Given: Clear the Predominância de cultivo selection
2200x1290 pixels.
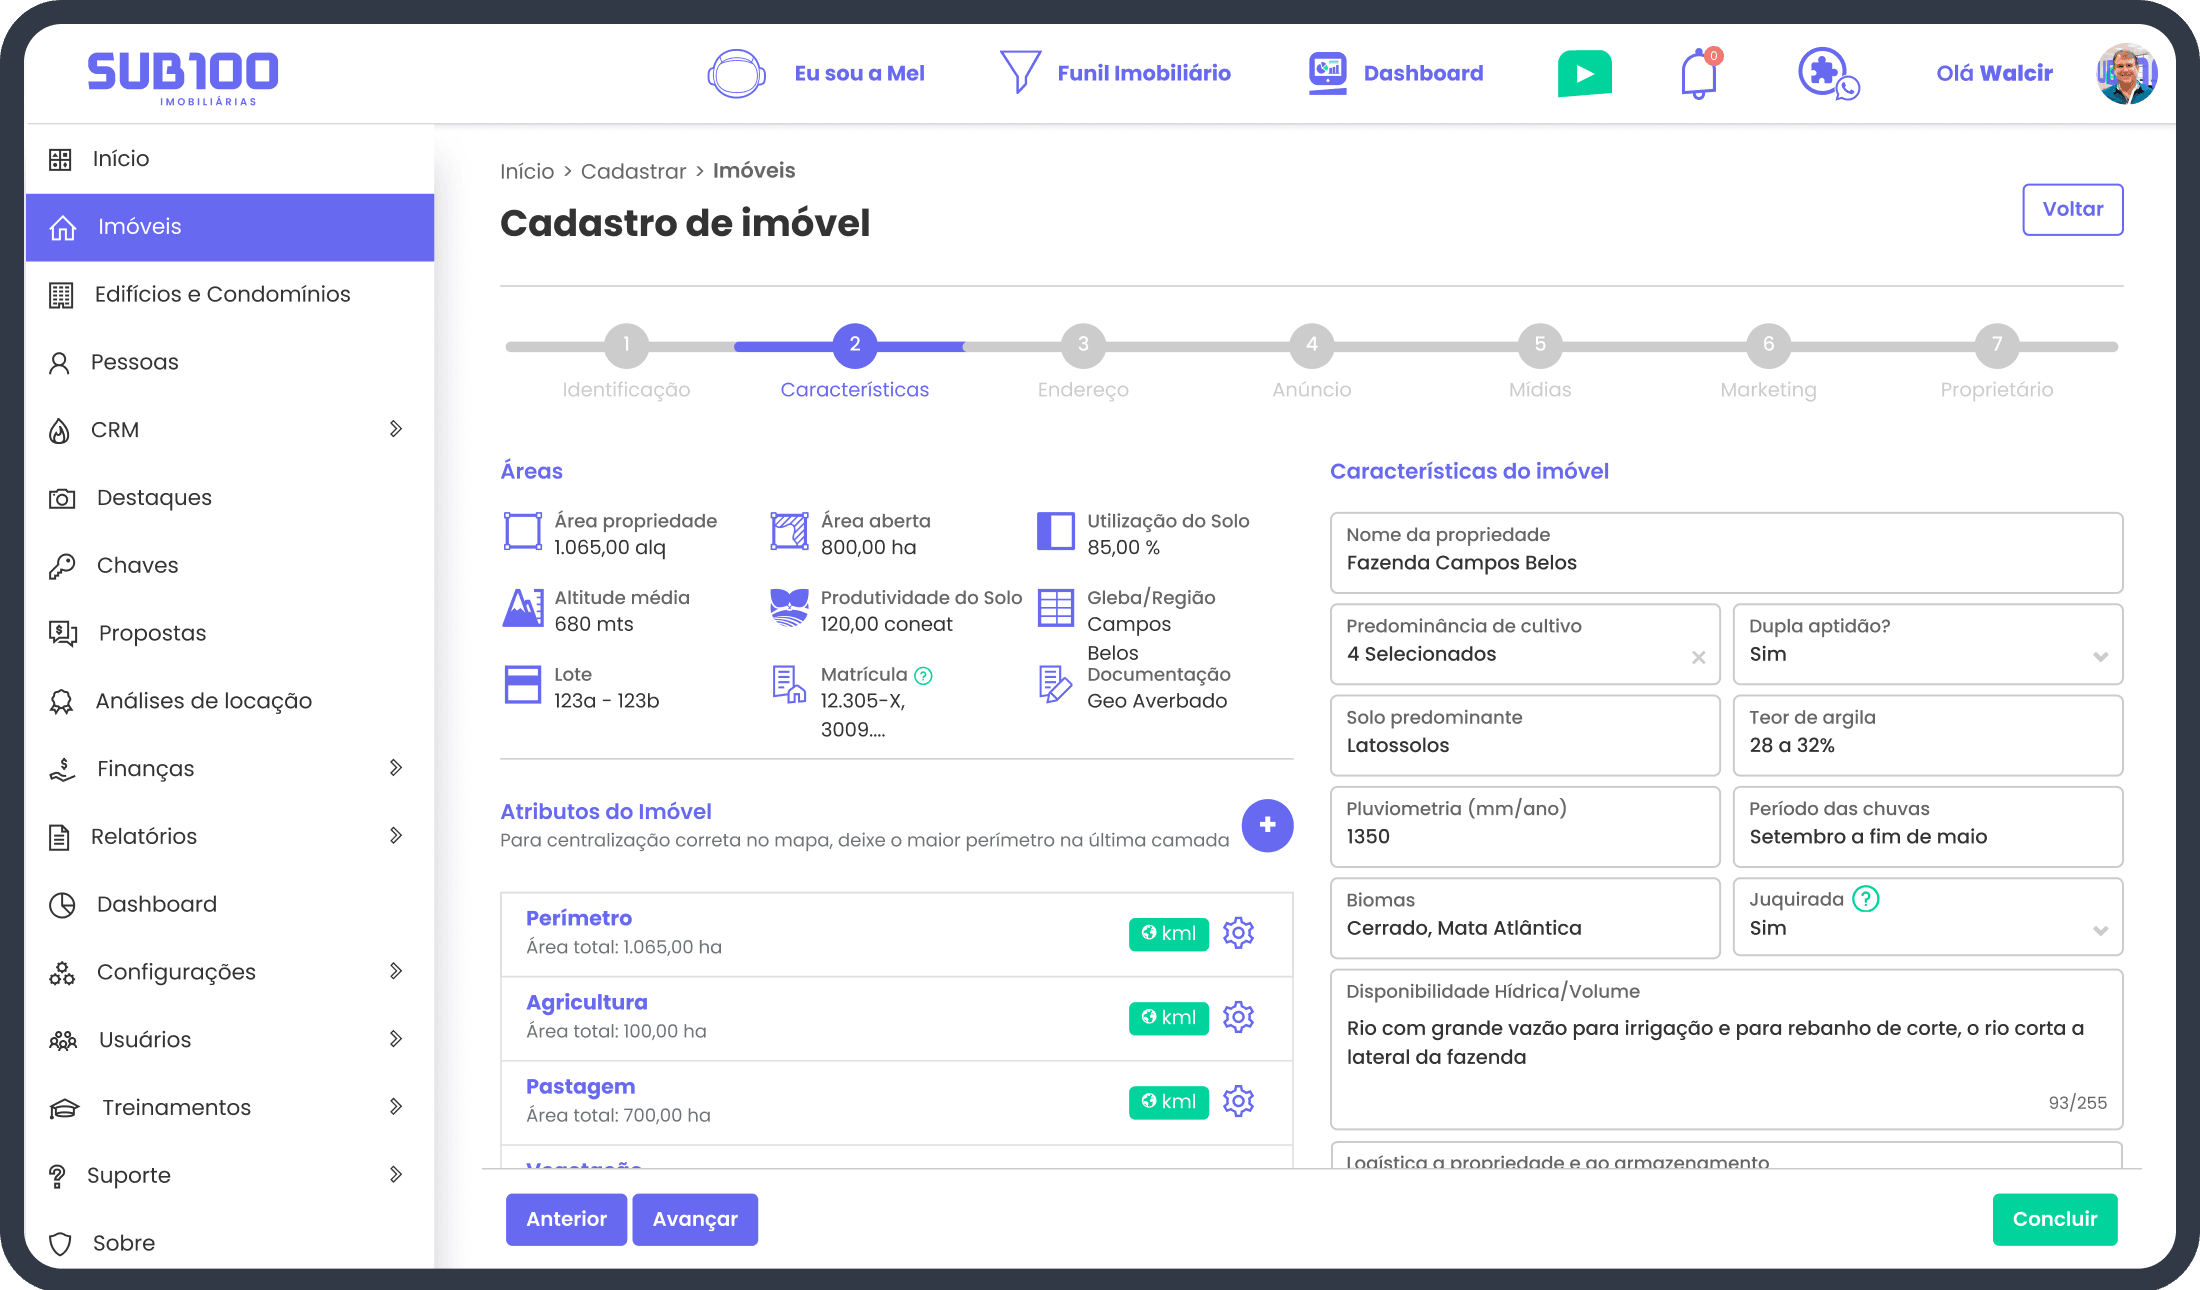Looking at the screenshot, I should tap(1698, 657).
